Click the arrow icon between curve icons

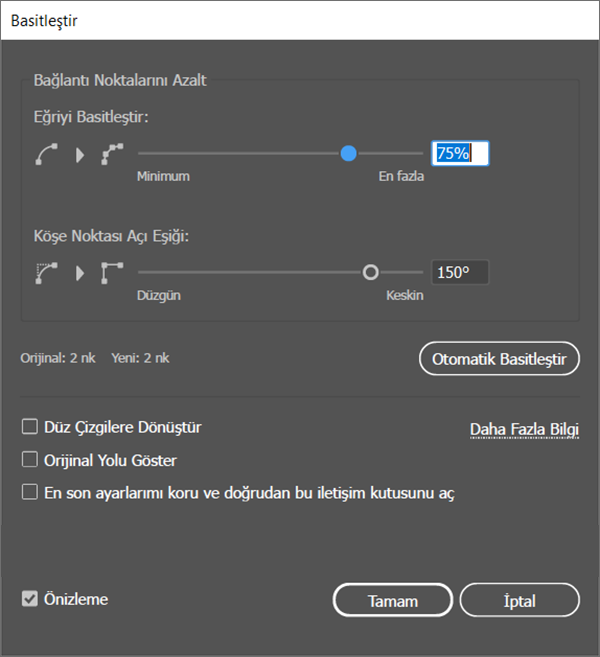coord(80,155)
